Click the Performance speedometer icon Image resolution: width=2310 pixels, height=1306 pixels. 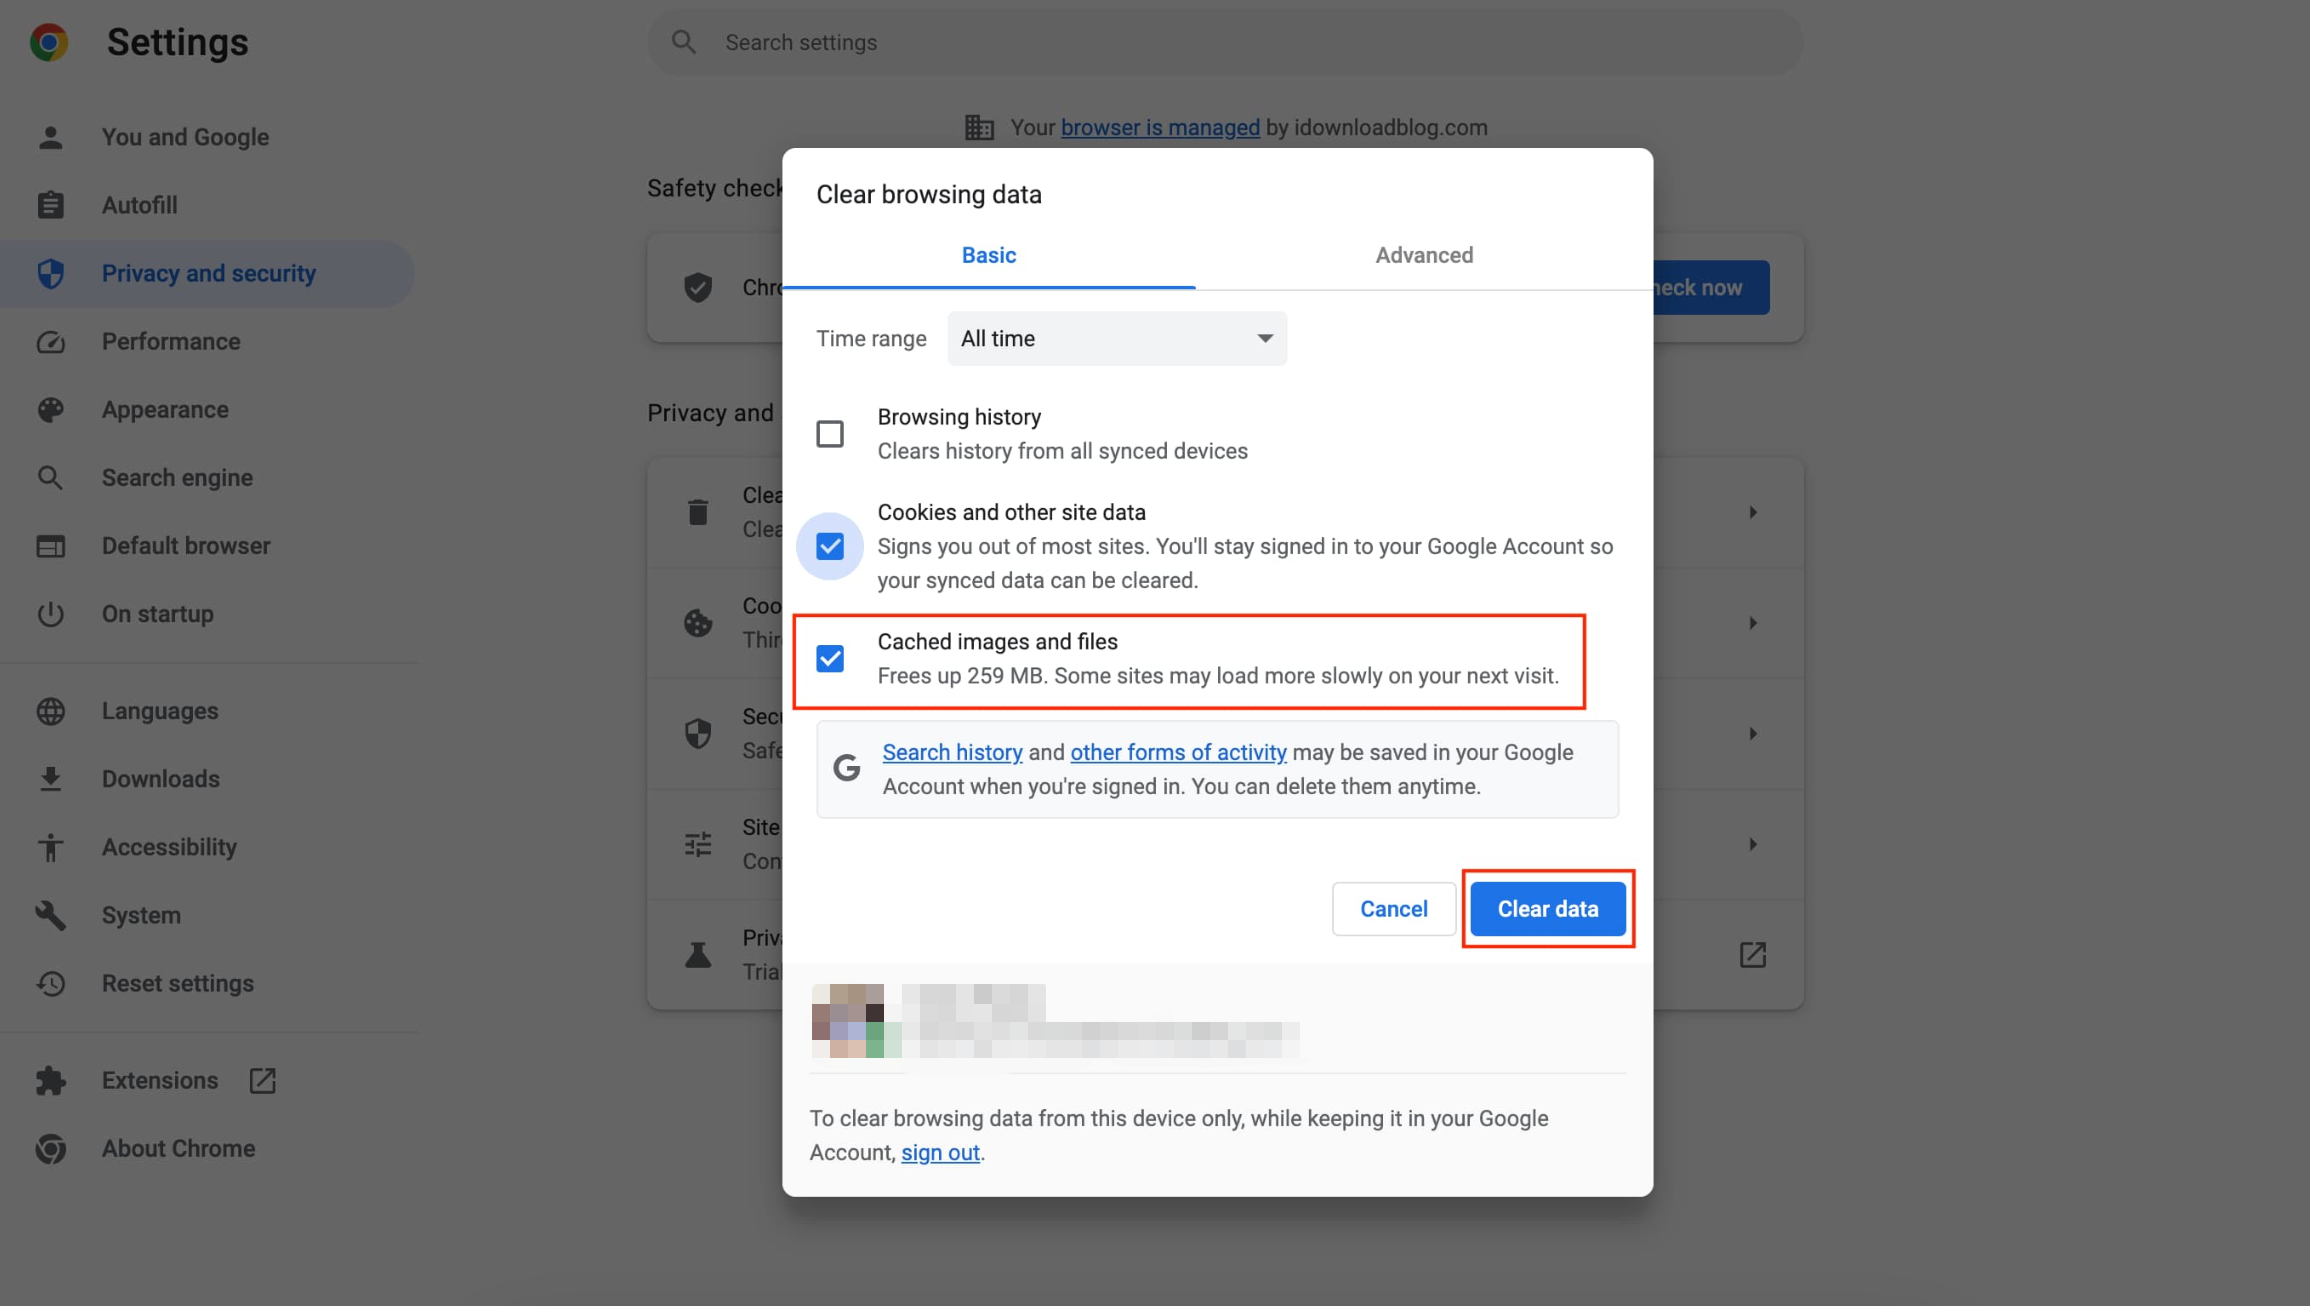[x=50, y=341]
